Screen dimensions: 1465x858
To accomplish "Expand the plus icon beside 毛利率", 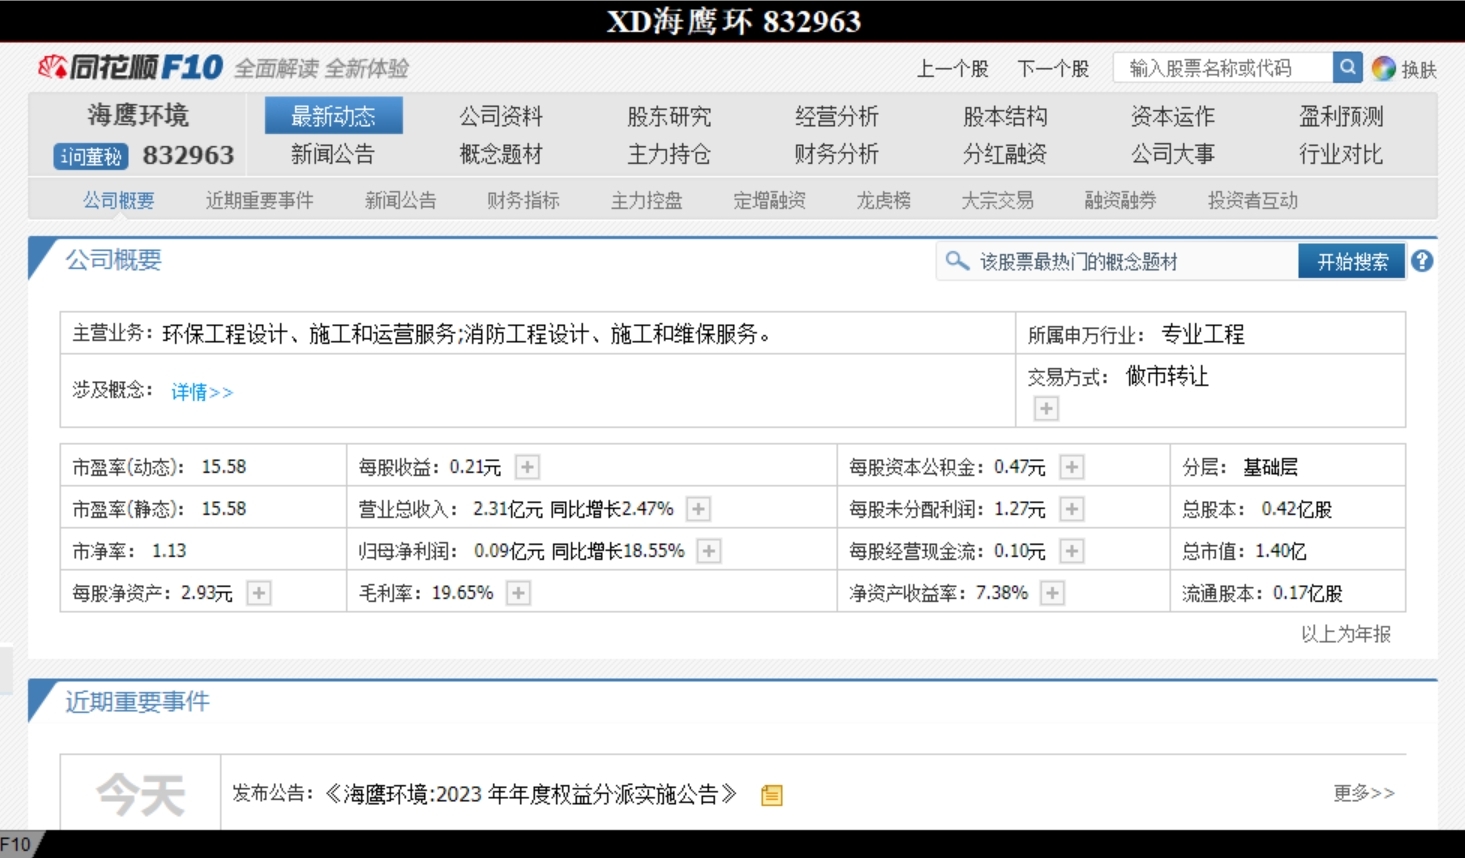I will click(x=518, y=593).
